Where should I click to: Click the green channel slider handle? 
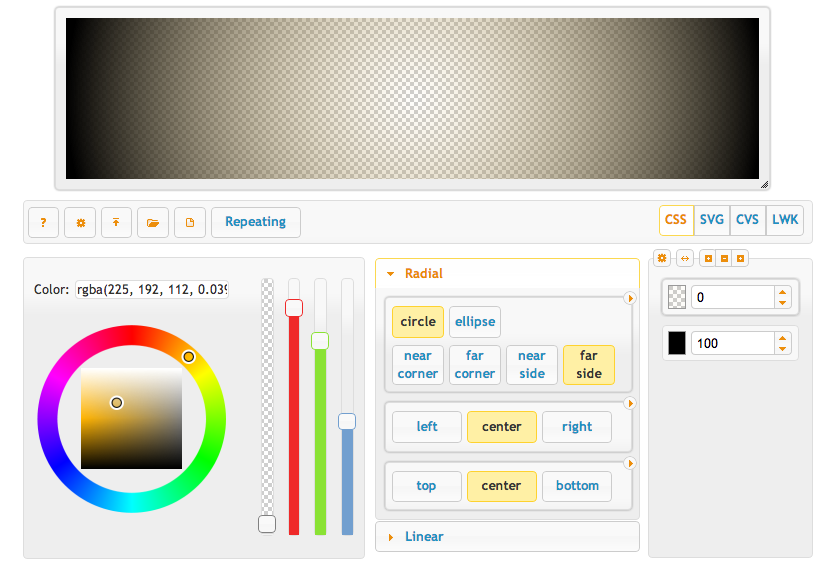pyautogui.click(x=320, y=341)
